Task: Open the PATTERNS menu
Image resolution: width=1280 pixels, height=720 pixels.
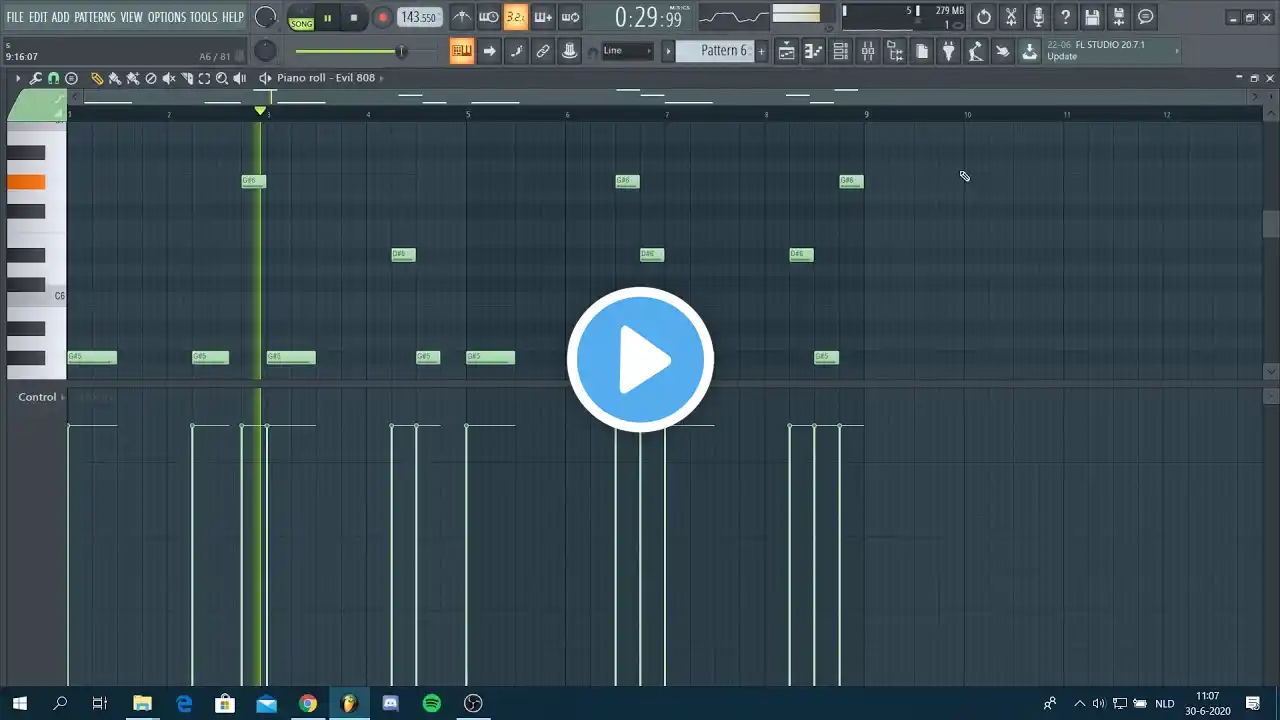Action: coord(95,17)
